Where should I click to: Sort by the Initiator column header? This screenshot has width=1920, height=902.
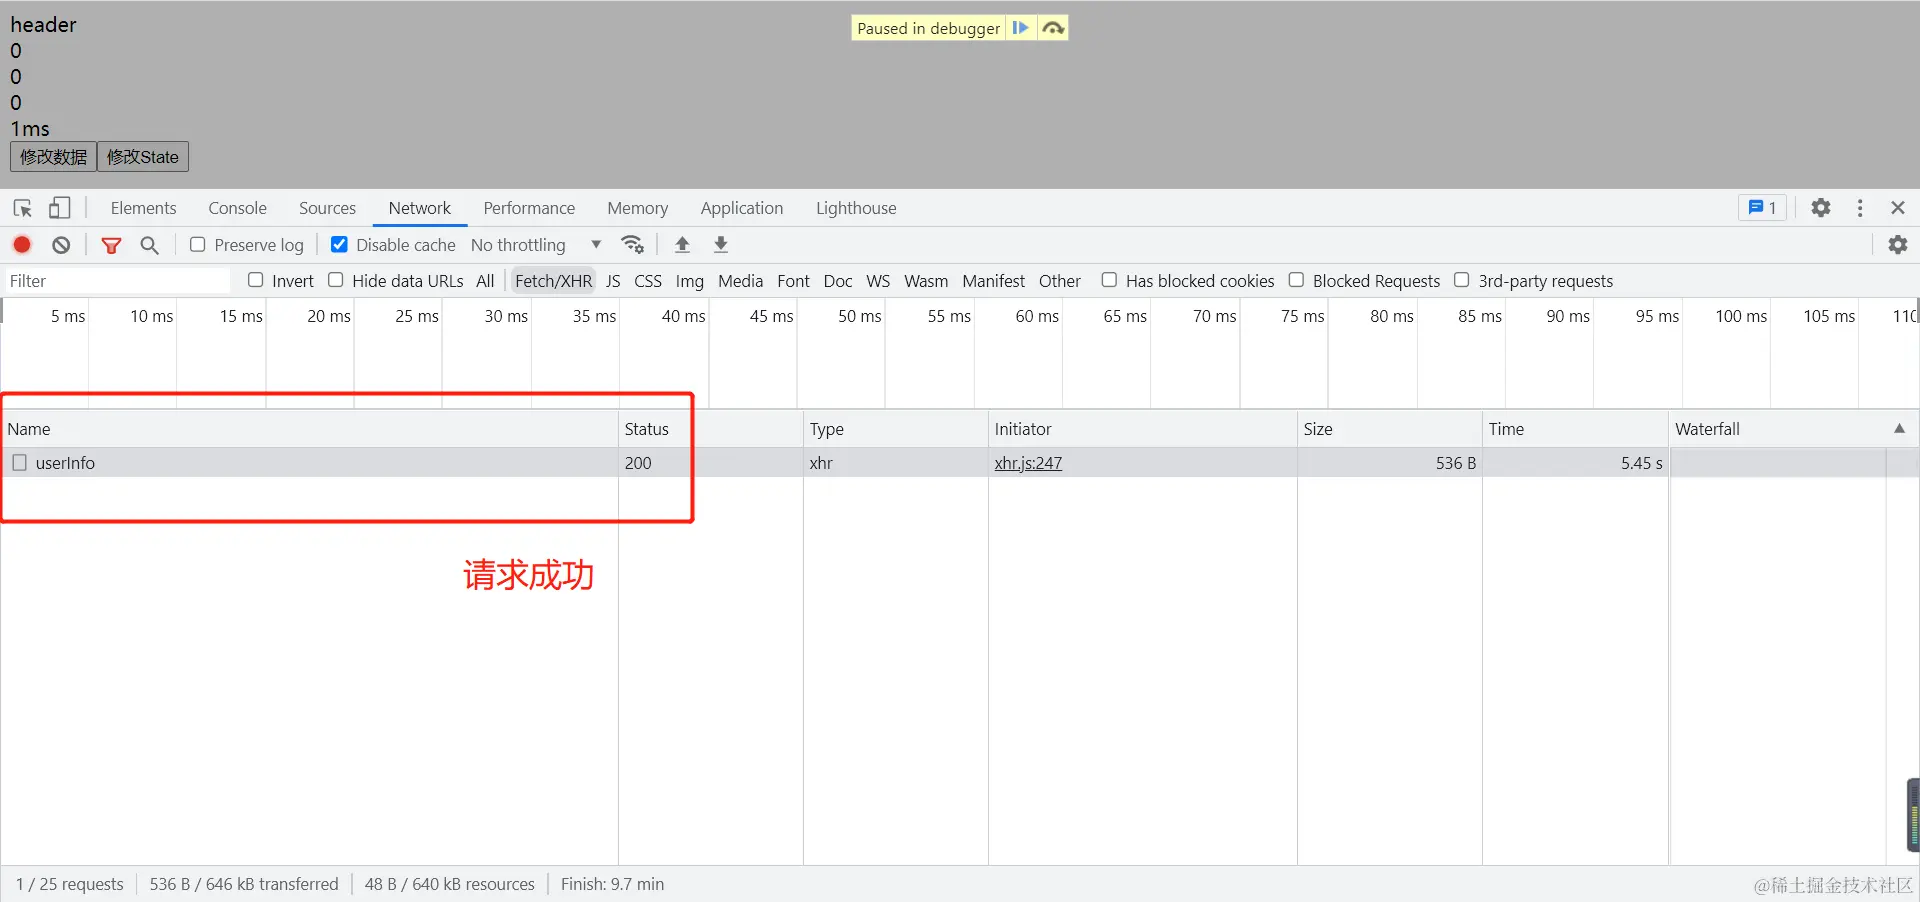pos(1142,429)
